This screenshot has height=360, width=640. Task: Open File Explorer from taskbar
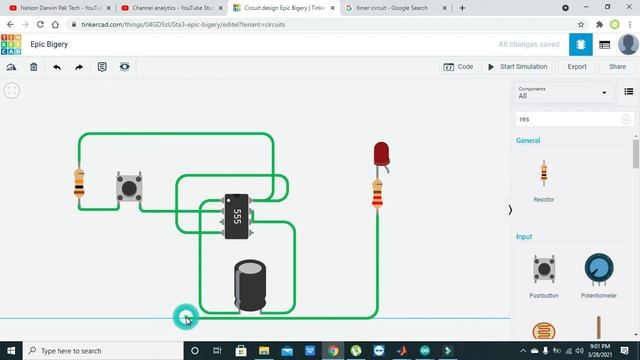[x=264, y=351]
